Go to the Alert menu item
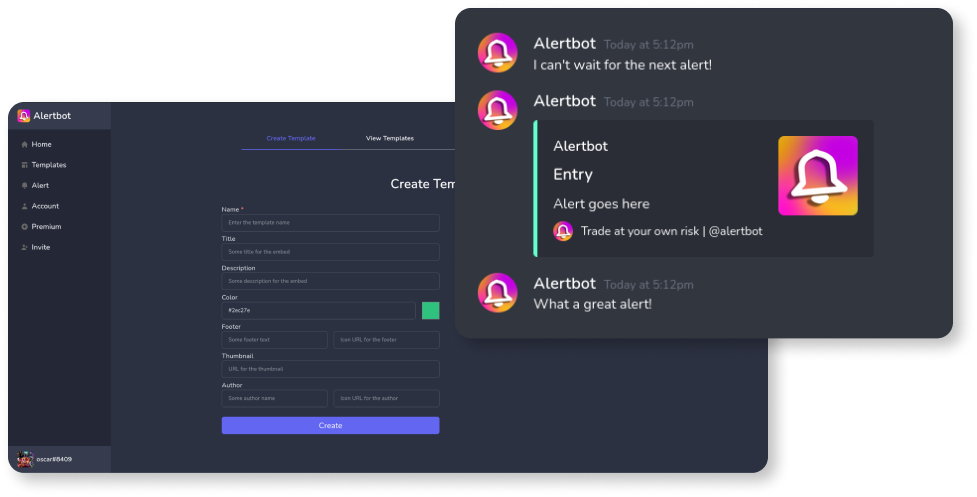This screenshot has height=497, width=977. pyautogui.click(x=40, y=186)
